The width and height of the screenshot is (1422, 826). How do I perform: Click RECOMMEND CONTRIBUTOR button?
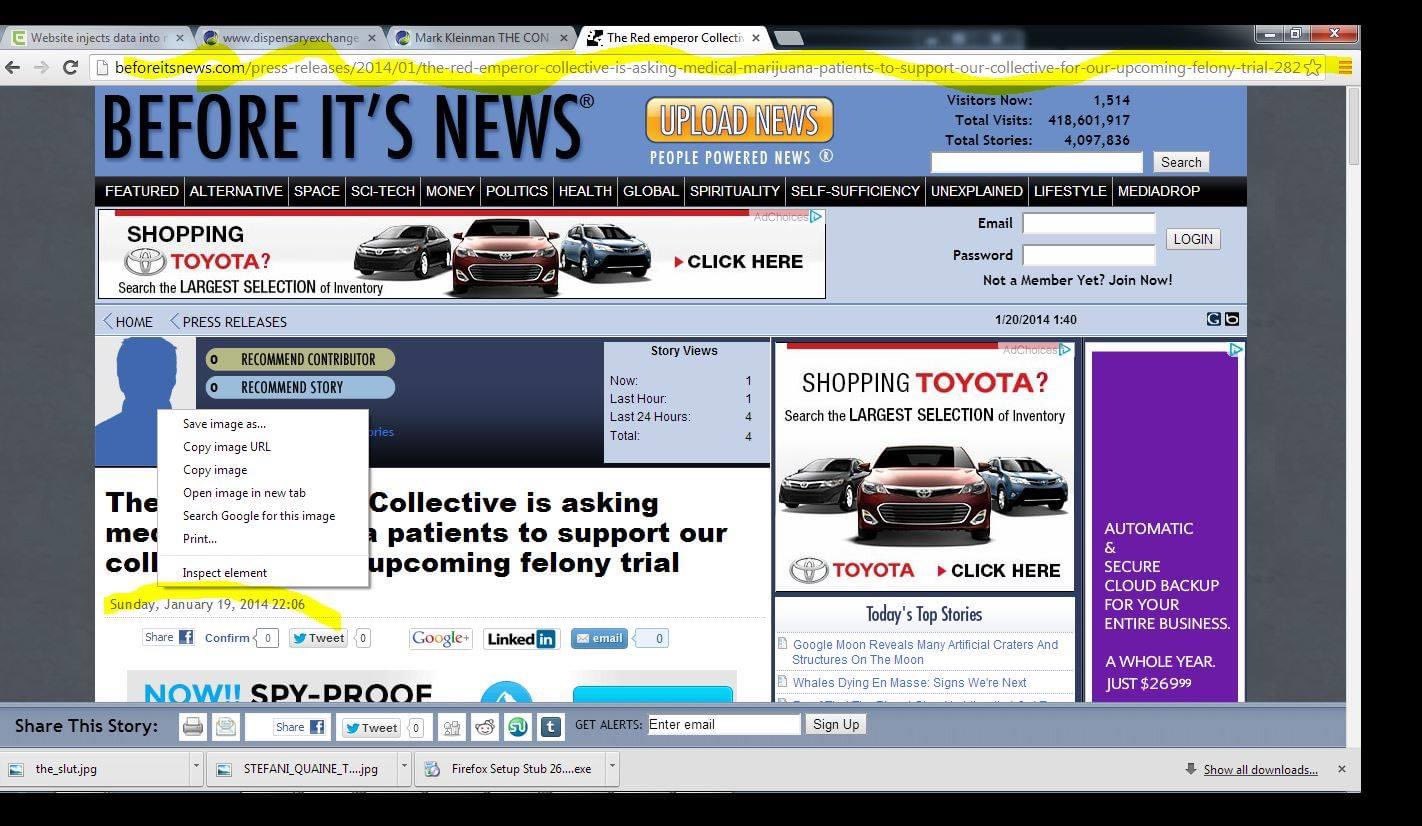(x=300, y=360)
